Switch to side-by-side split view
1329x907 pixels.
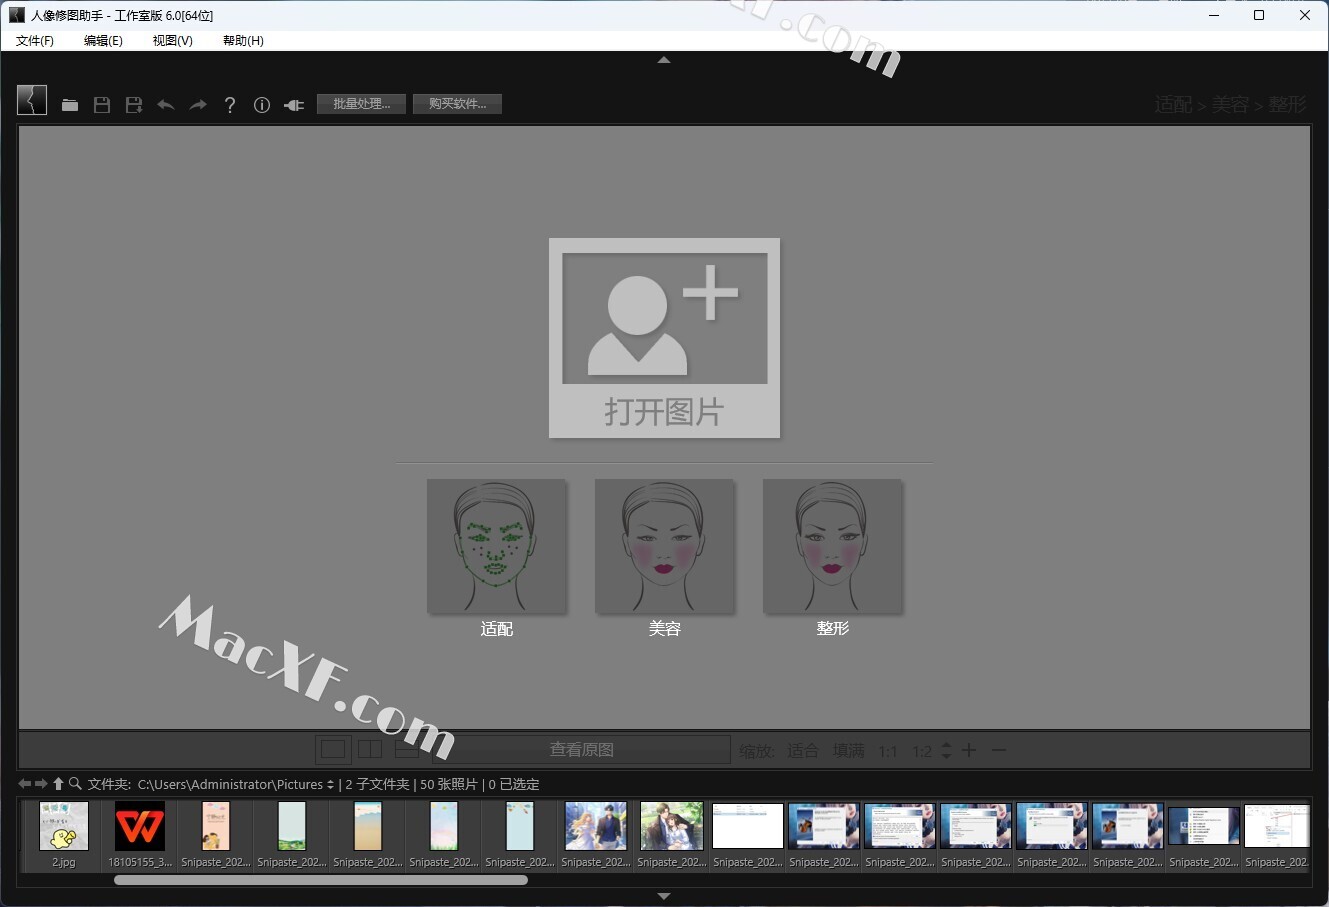click(370, 749)
